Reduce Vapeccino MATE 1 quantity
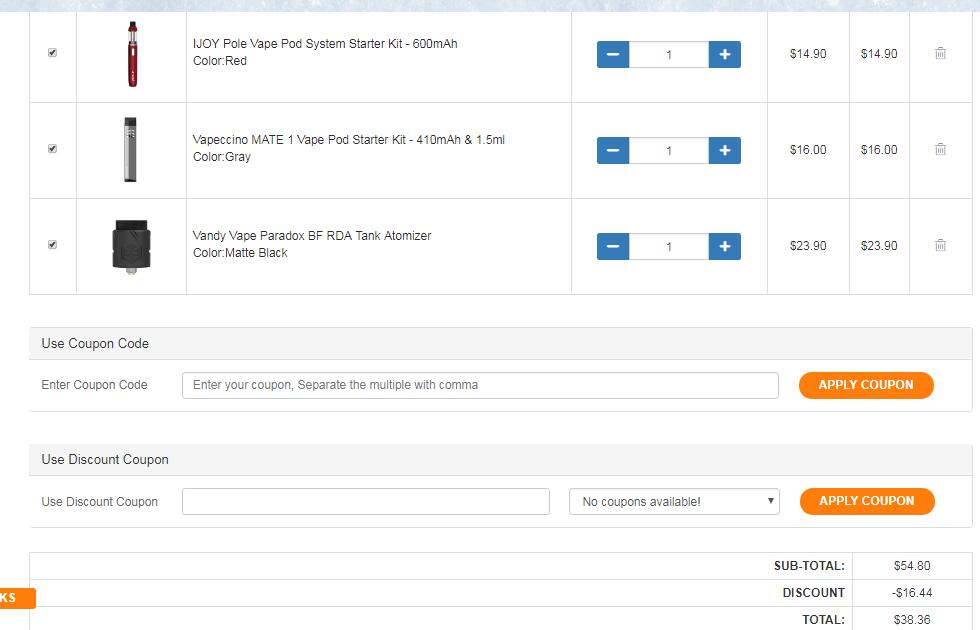The width and height of the screenshot is (980, 630). [613, 150]
